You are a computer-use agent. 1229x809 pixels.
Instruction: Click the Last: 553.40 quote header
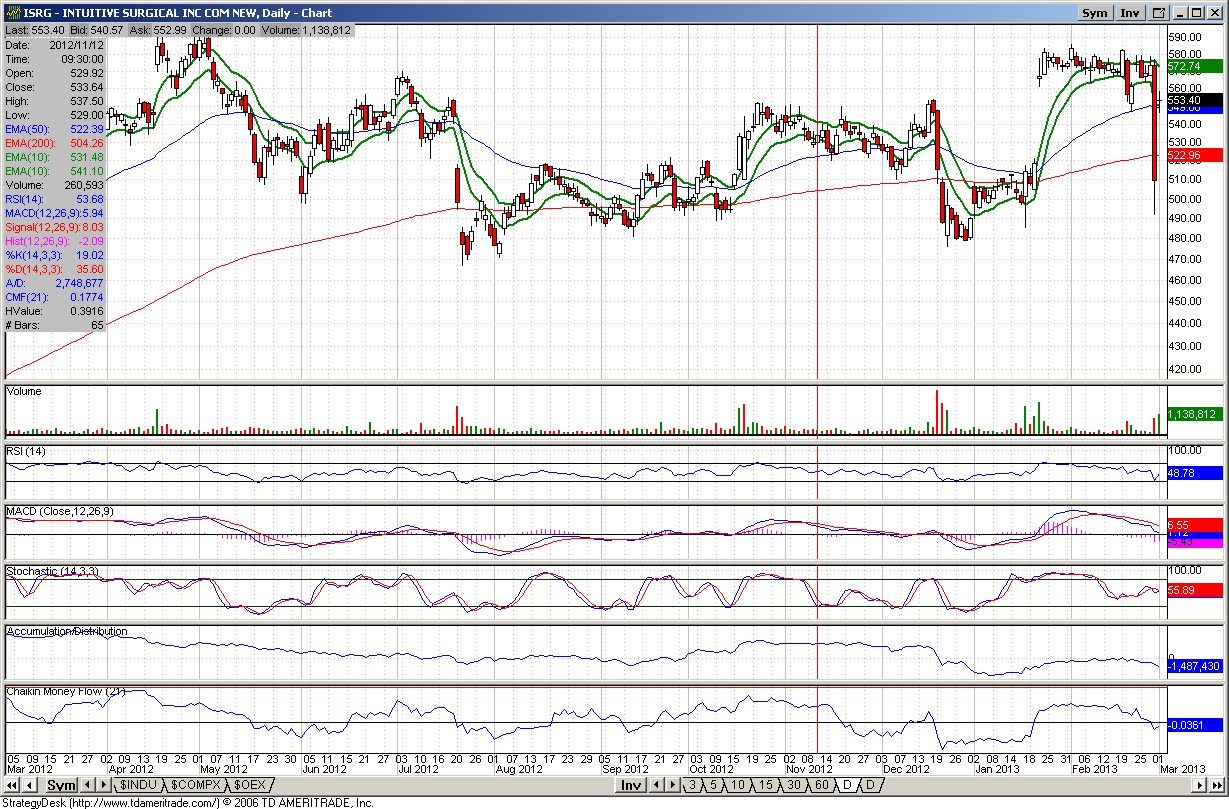click(36, 30)
